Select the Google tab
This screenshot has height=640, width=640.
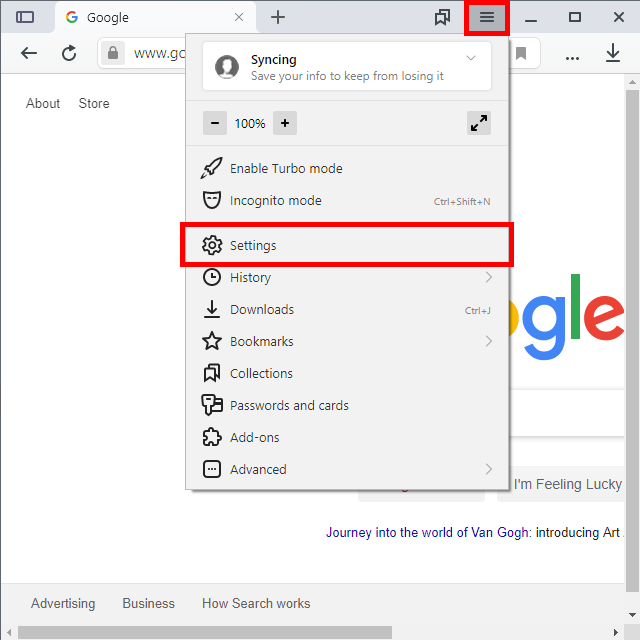point(155,17)
